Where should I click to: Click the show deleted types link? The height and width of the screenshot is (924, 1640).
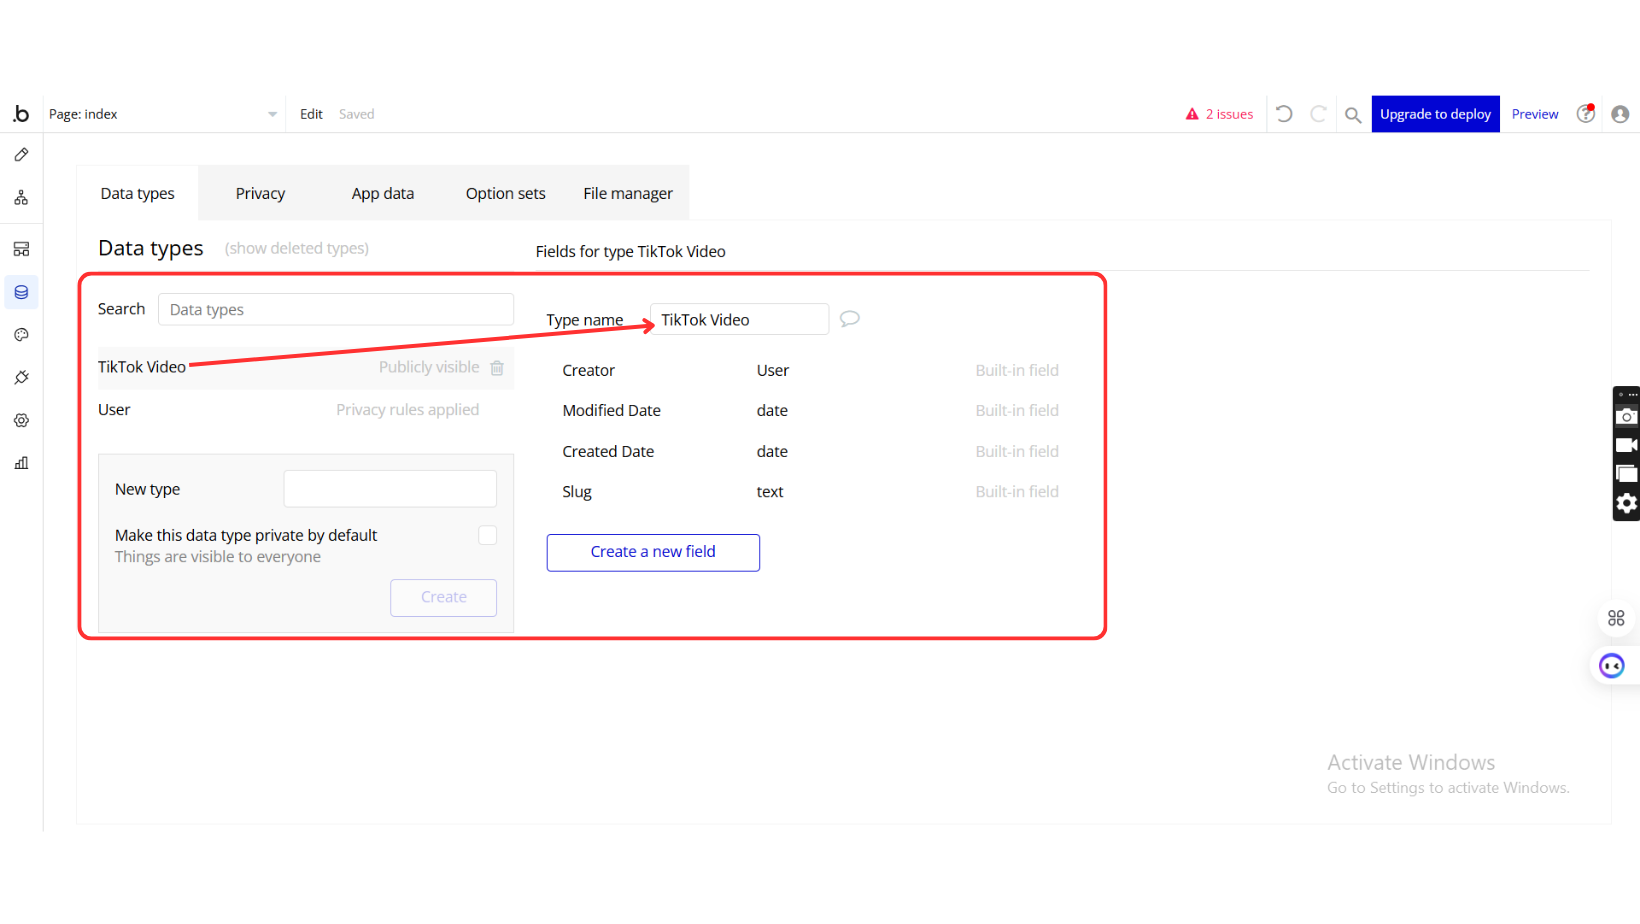pos(297,249)
